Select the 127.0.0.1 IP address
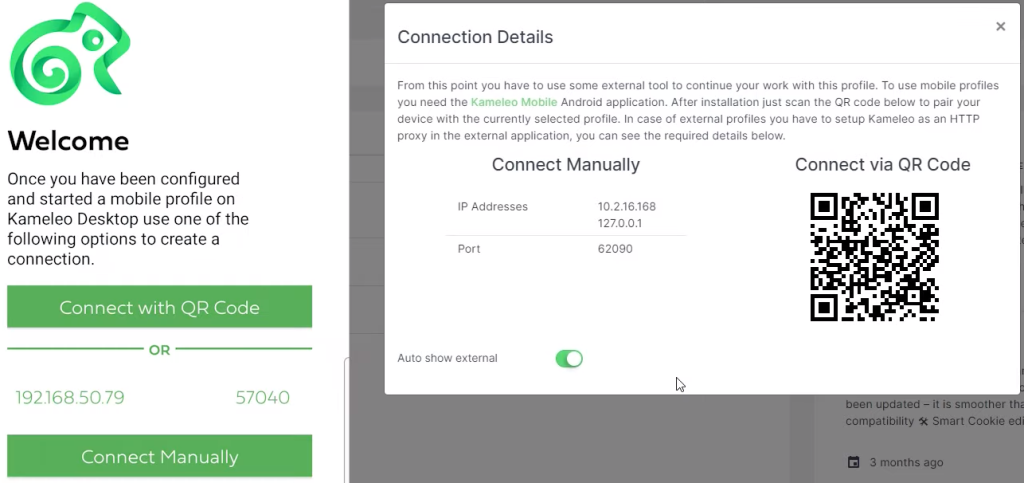The height and width of the screenshot is (483, 1024). 620,223
